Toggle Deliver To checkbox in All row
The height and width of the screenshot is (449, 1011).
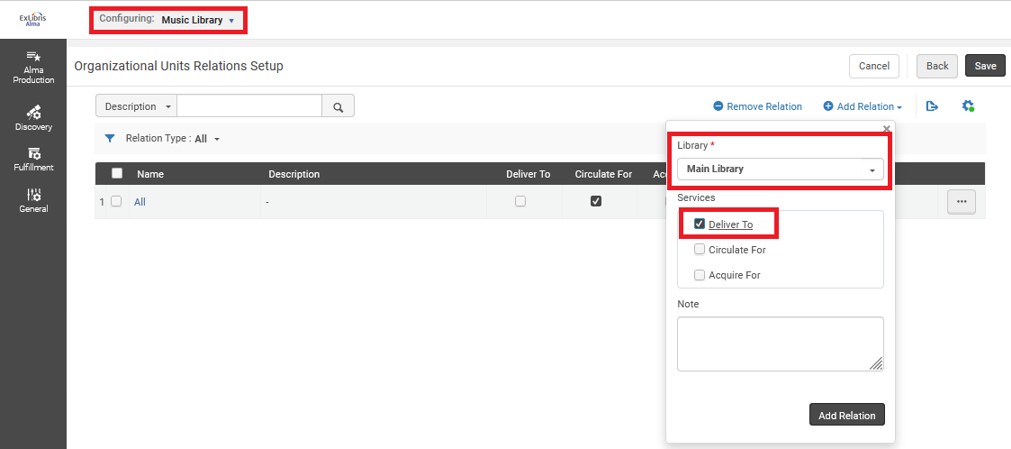520,201
